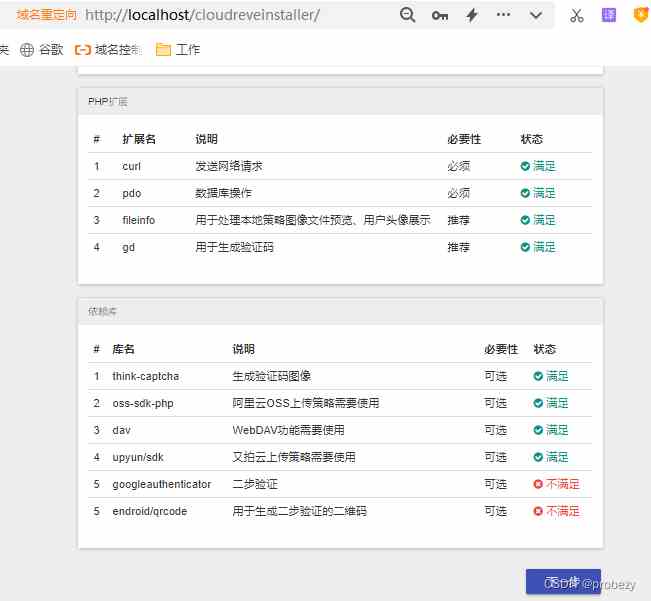Screen dimensions: 651x601
Task: Click the think-captcha library name
Action: tap(146, 376)
